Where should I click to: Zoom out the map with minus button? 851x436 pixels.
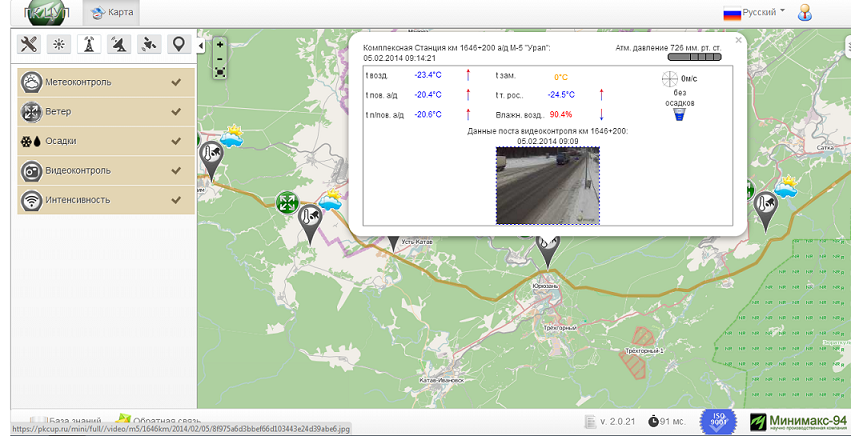(x=220, y=58)
